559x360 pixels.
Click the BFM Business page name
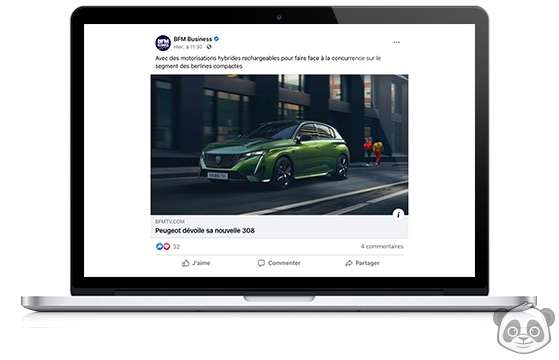[193, 39]
